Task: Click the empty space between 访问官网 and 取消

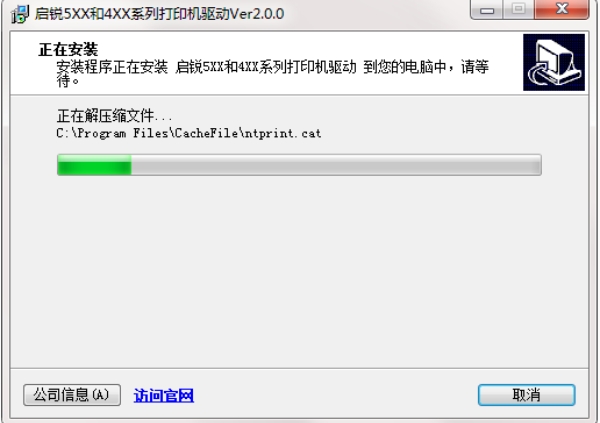Action: 336,395
